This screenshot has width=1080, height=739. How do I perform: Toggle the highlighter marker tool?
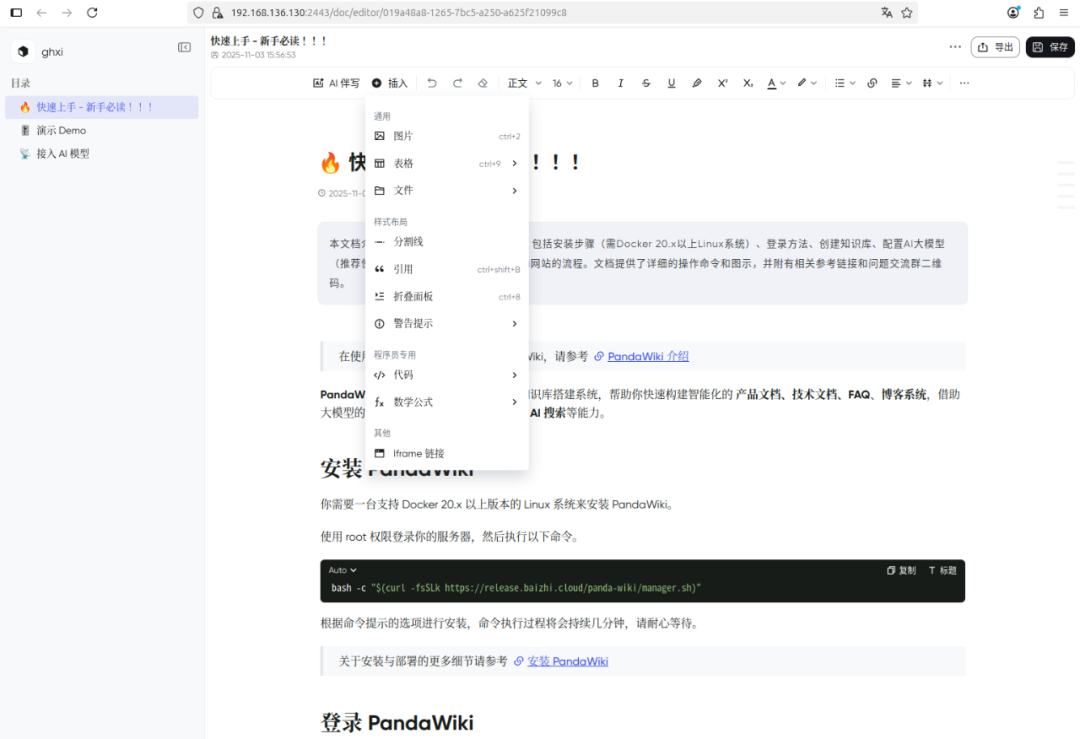[x=697, y=83]
